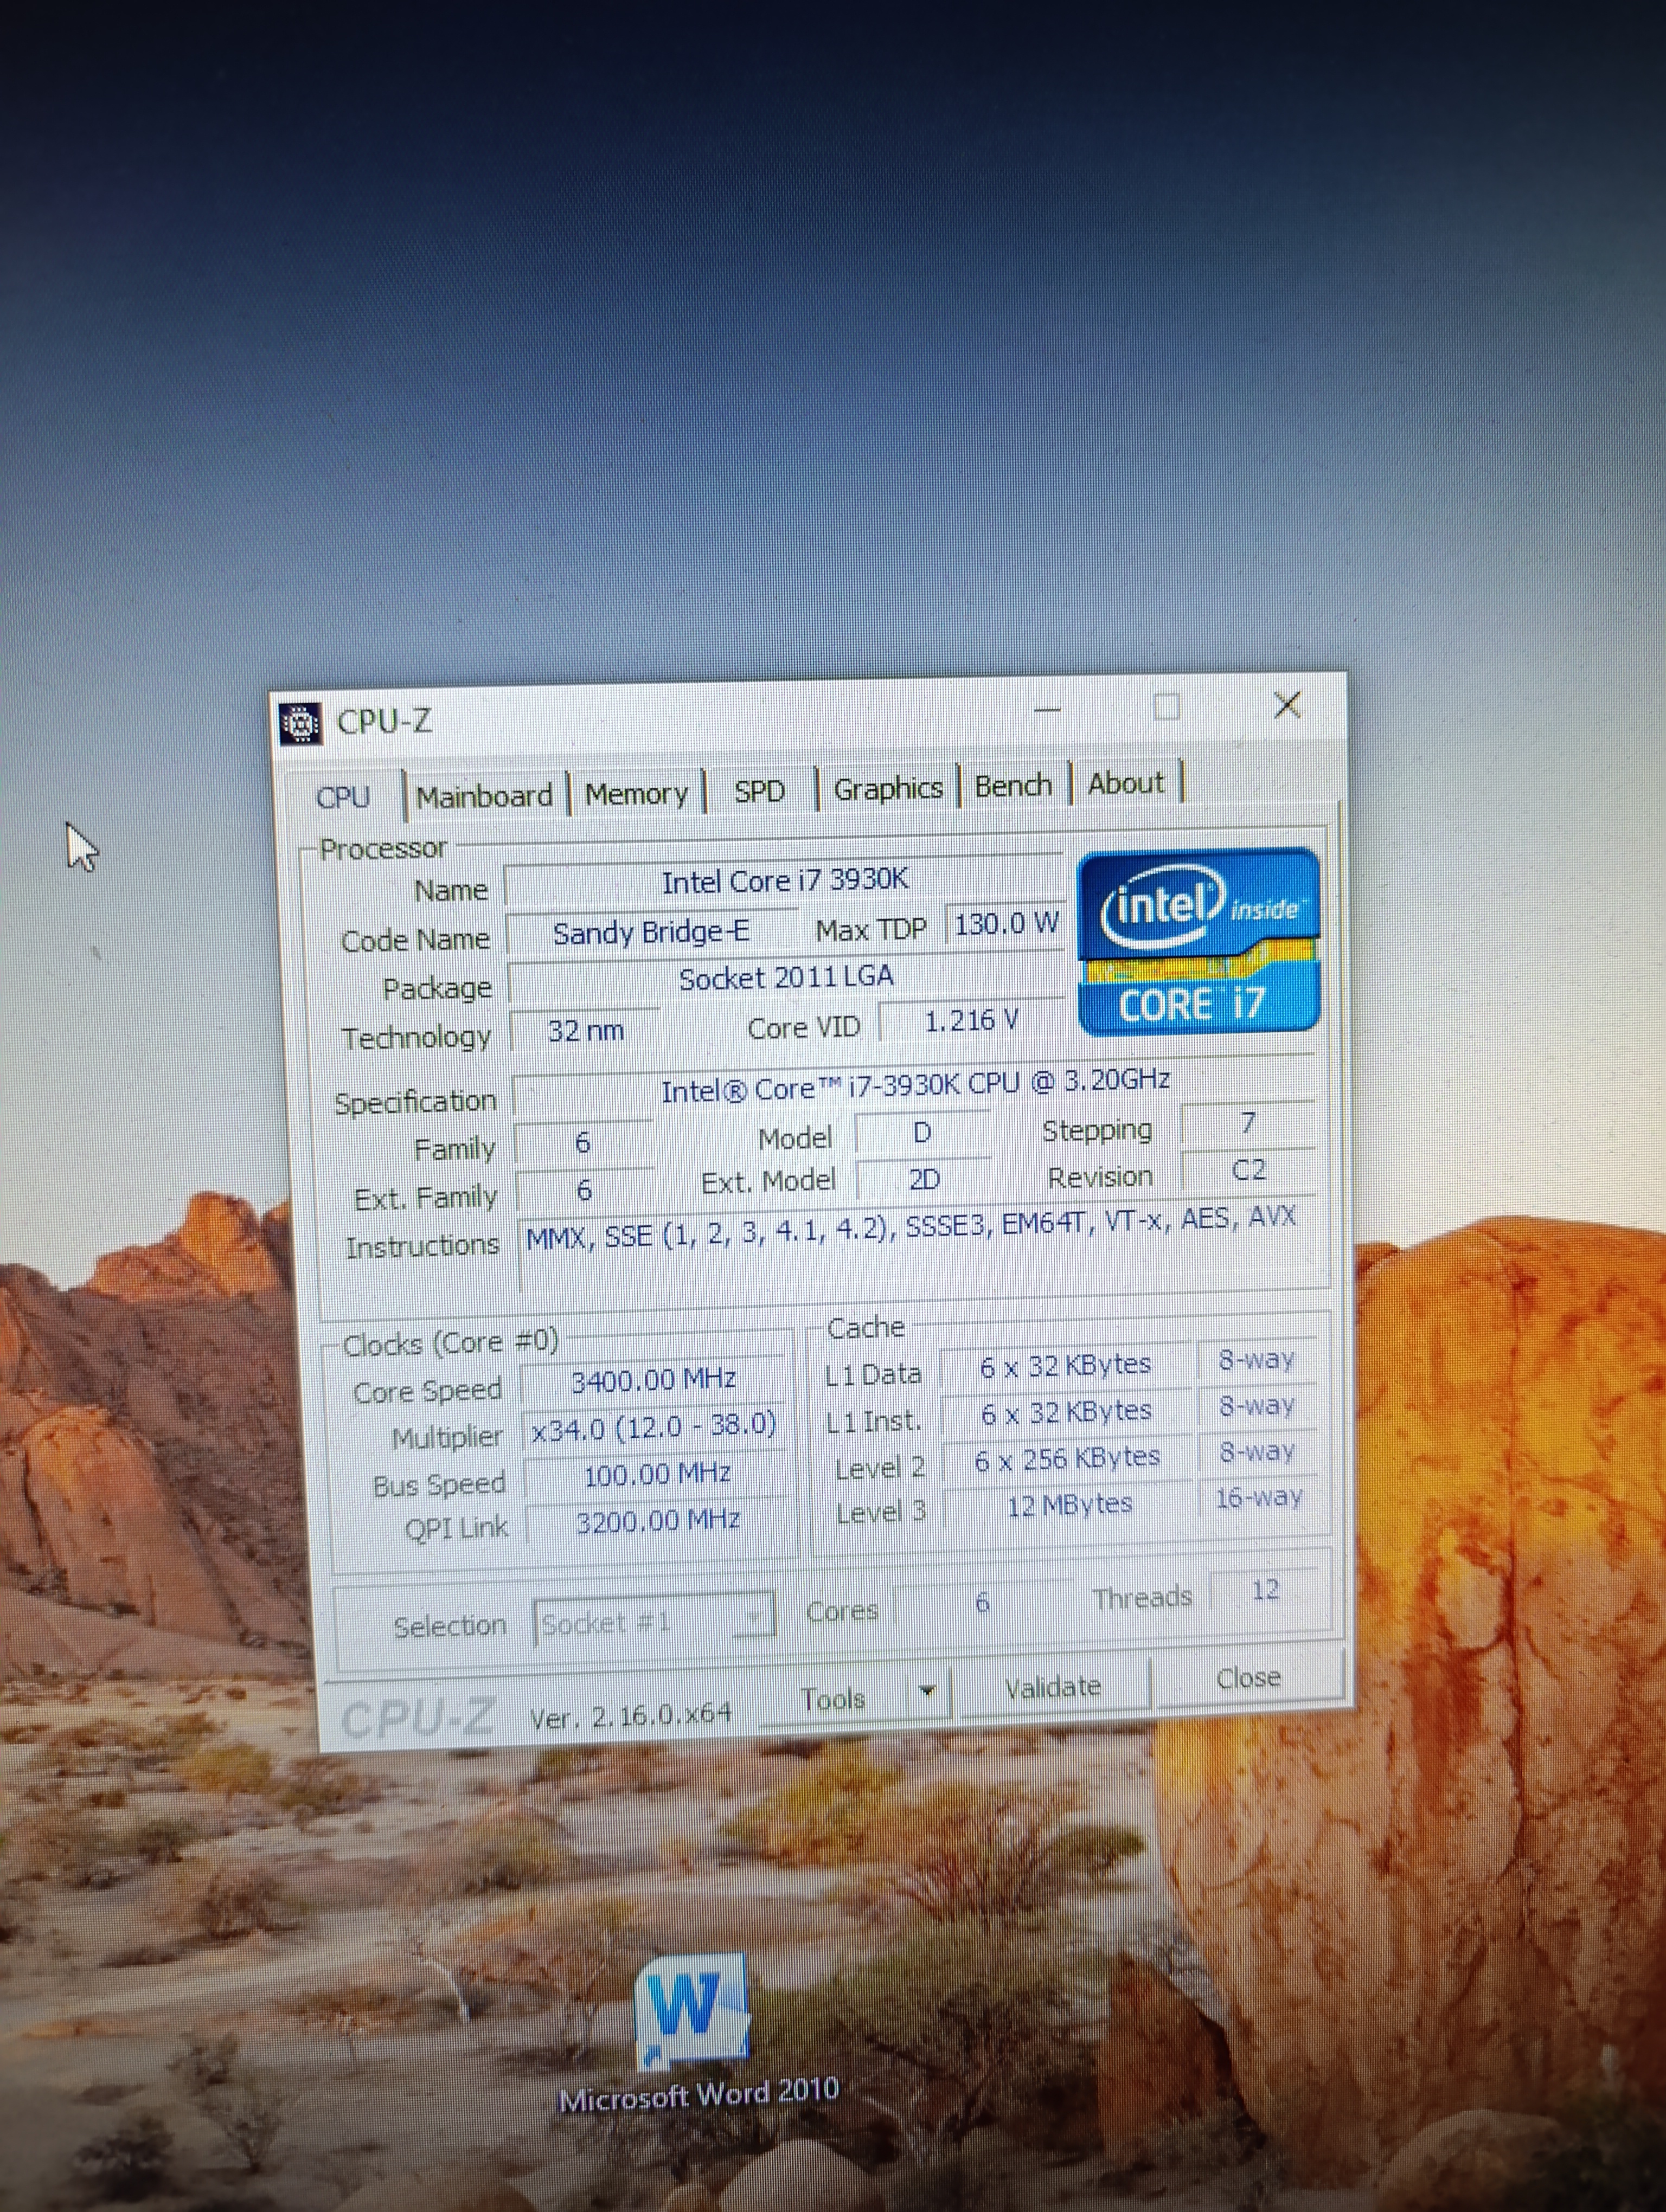Click the Tools button

point(833,1698)
